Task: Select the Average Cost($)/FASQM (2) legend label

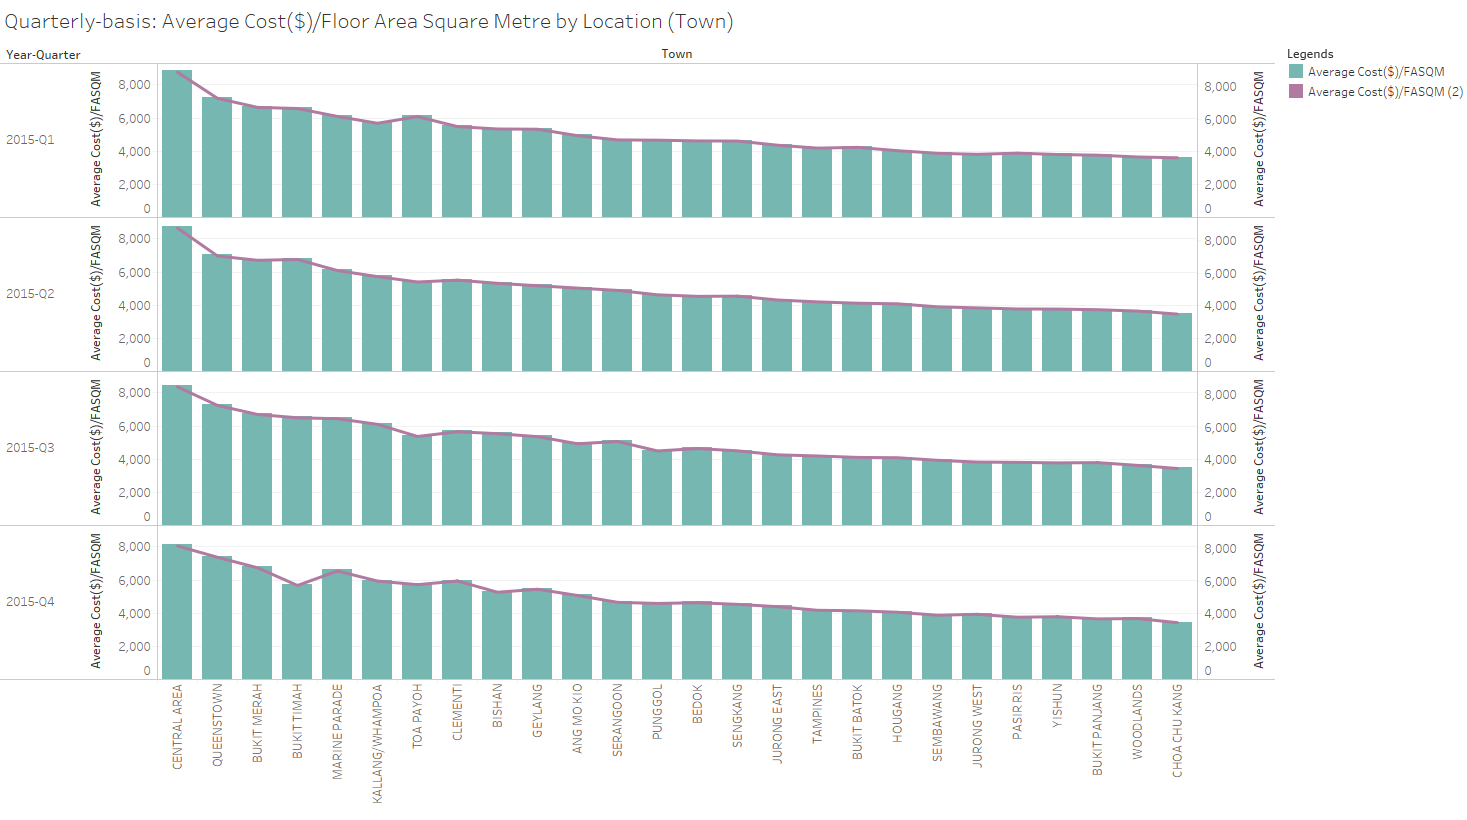Action: [x=1385, y=92]
